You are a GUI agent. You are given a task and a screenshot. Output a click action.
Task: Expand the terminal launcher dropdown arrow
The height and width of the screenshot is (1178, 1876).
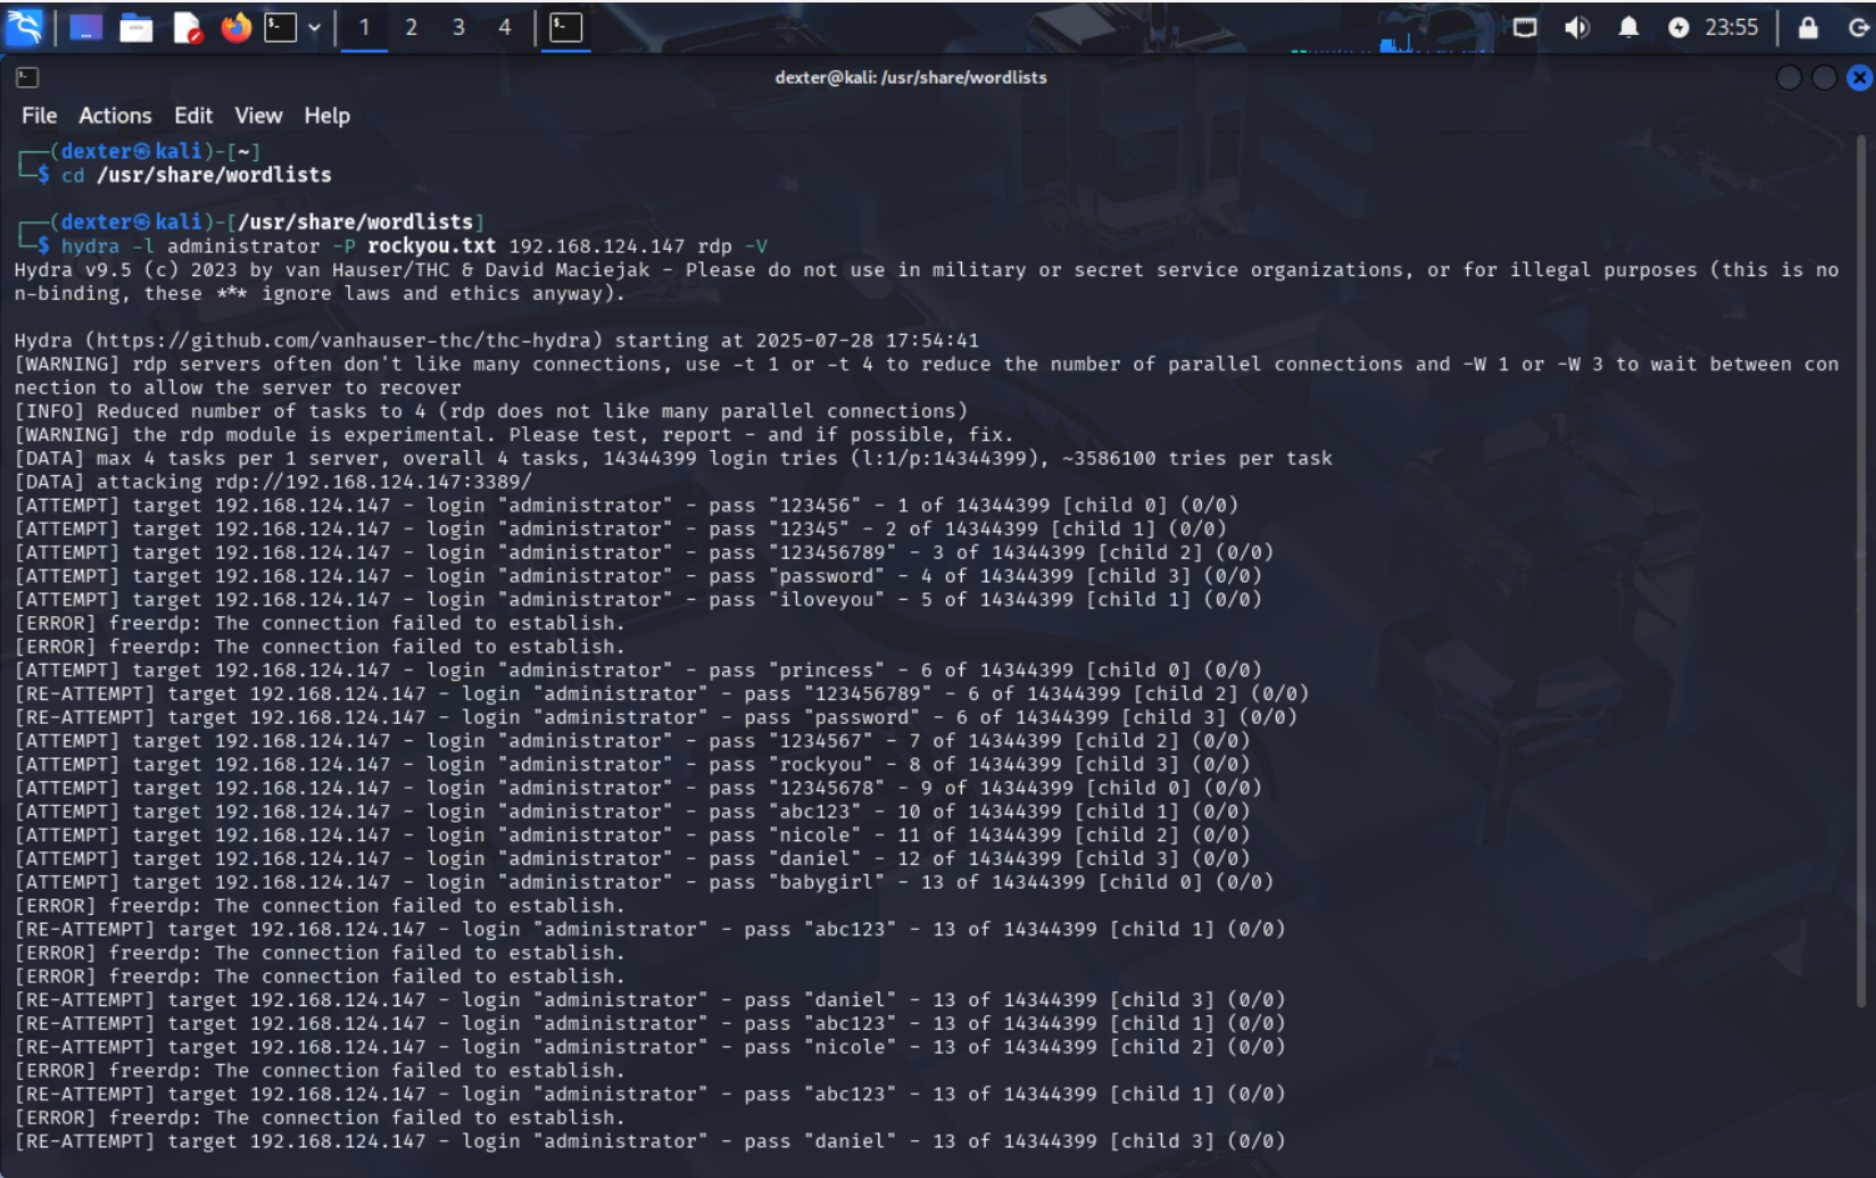[x=314, y=28]
